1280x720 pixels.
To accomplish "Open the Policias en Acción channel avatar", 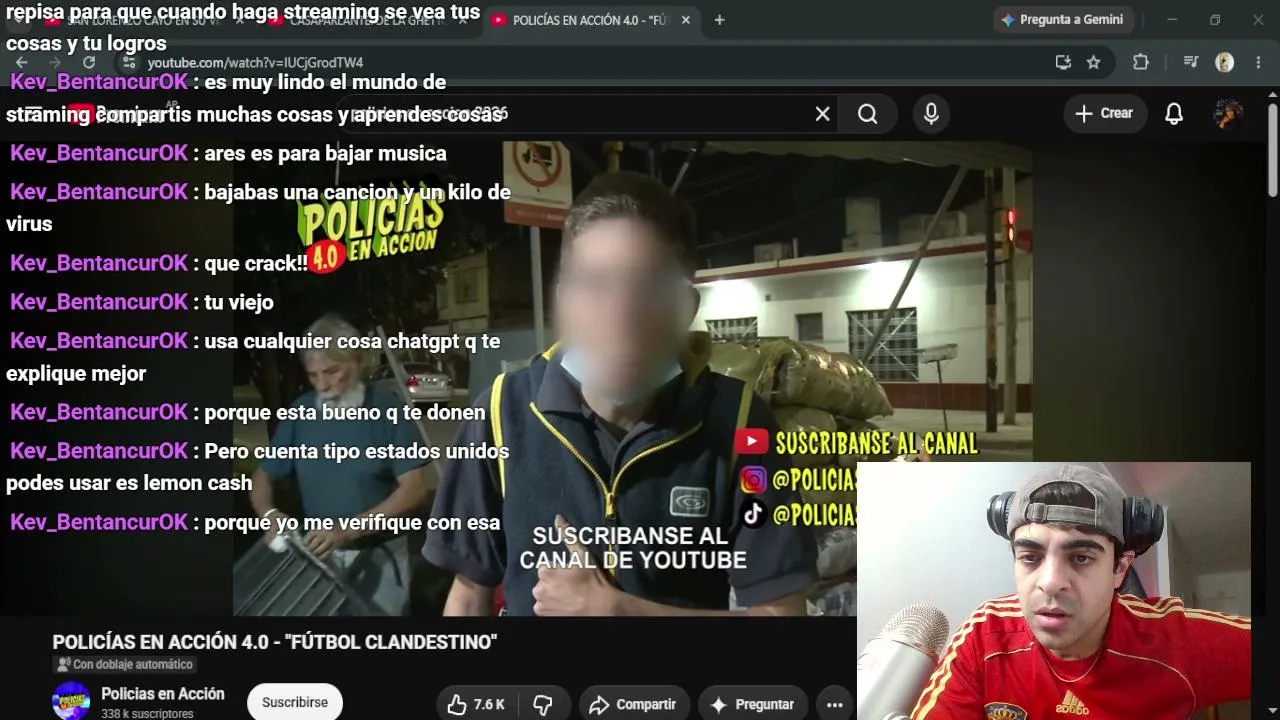I will pyautogui.click(x=71, y=701).
